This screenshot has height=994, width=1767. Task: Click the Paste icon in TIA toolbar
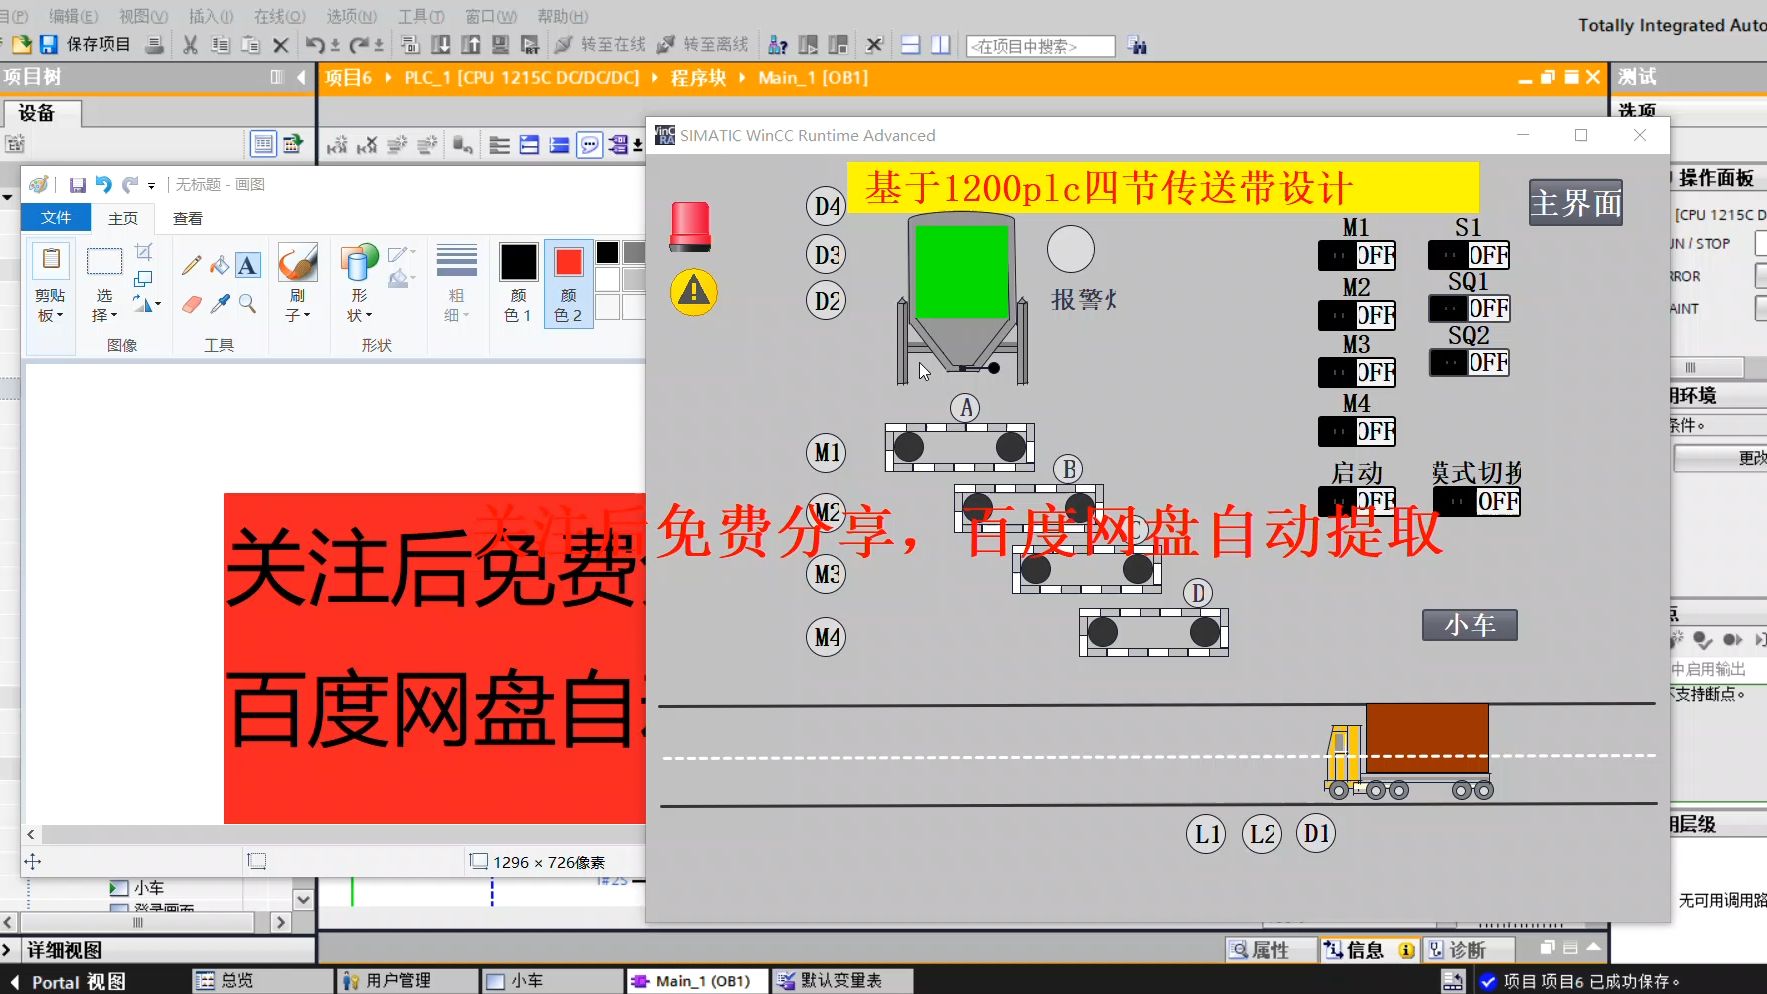(x=250, y=45)
